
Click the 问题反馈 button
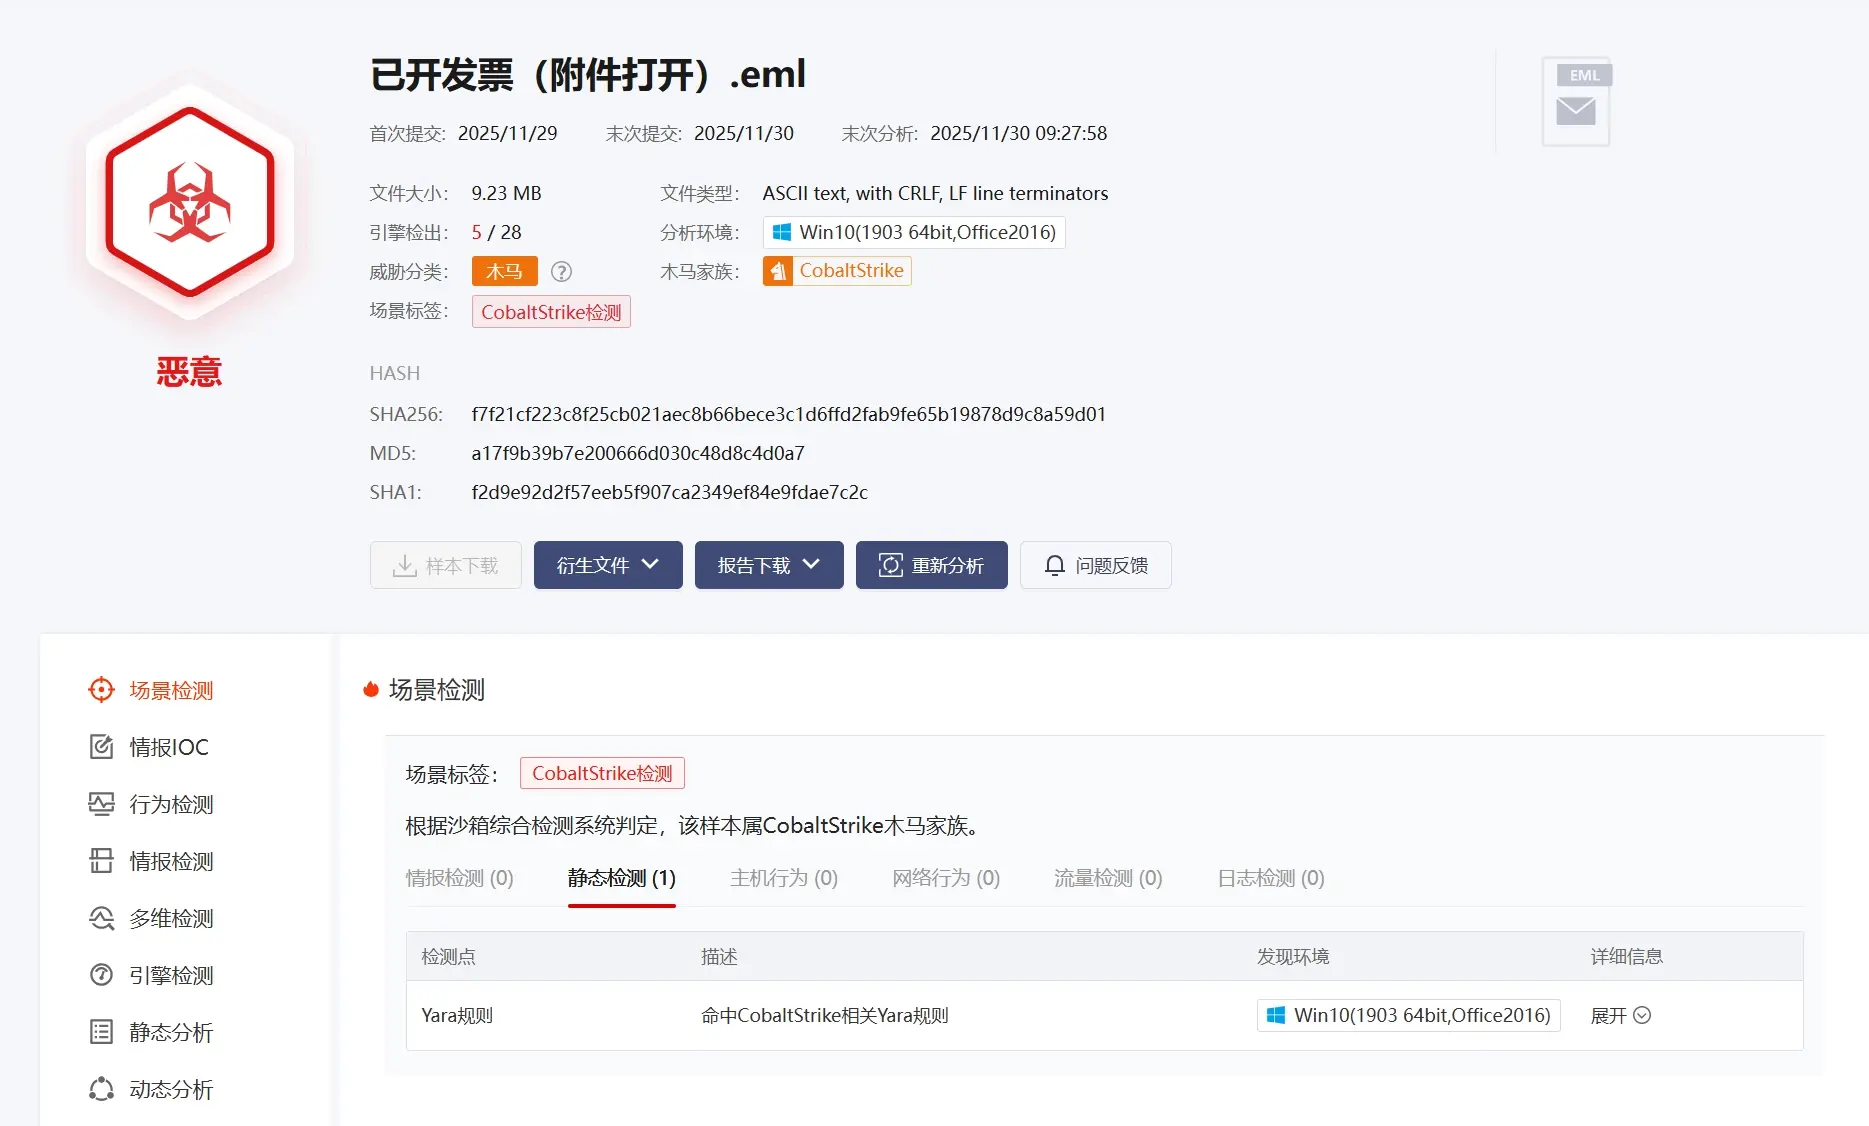pyautogui.click(x=1095, y=565)
